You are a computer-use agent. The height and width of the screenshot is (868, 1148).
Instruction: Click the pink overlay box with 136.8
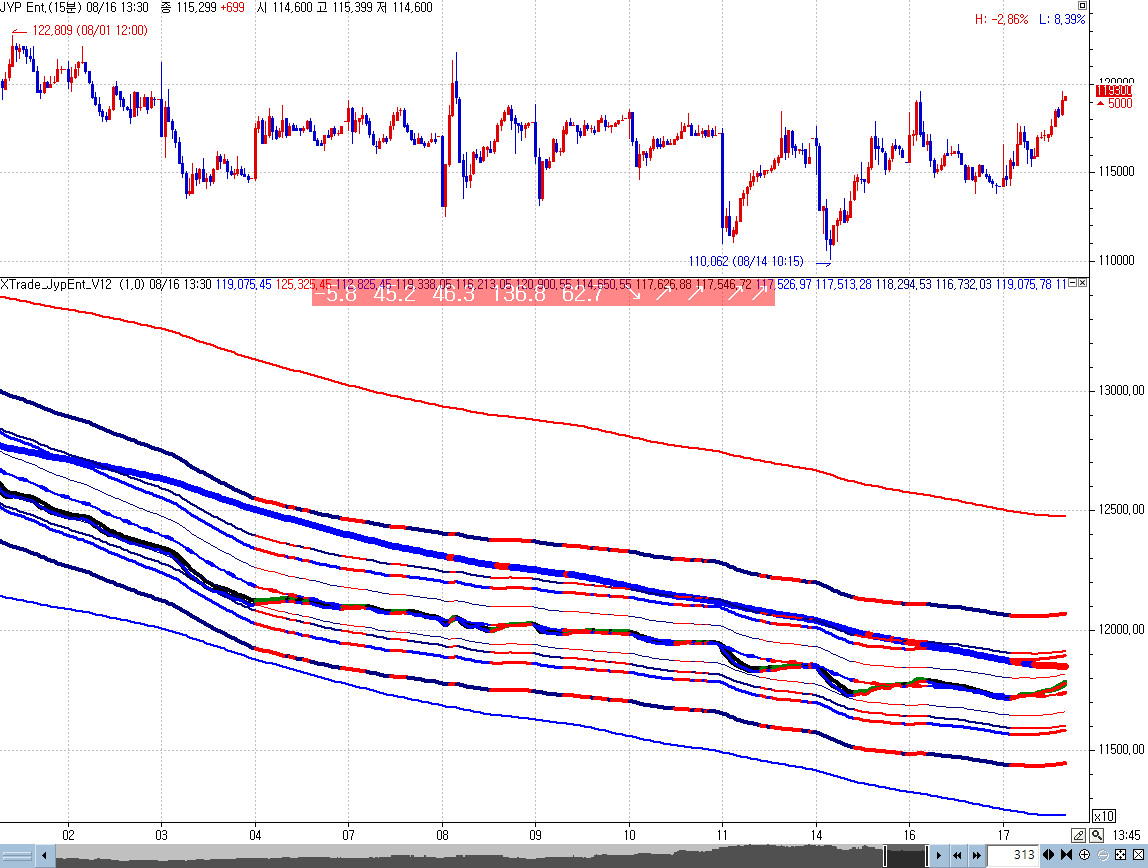point(543,294)
